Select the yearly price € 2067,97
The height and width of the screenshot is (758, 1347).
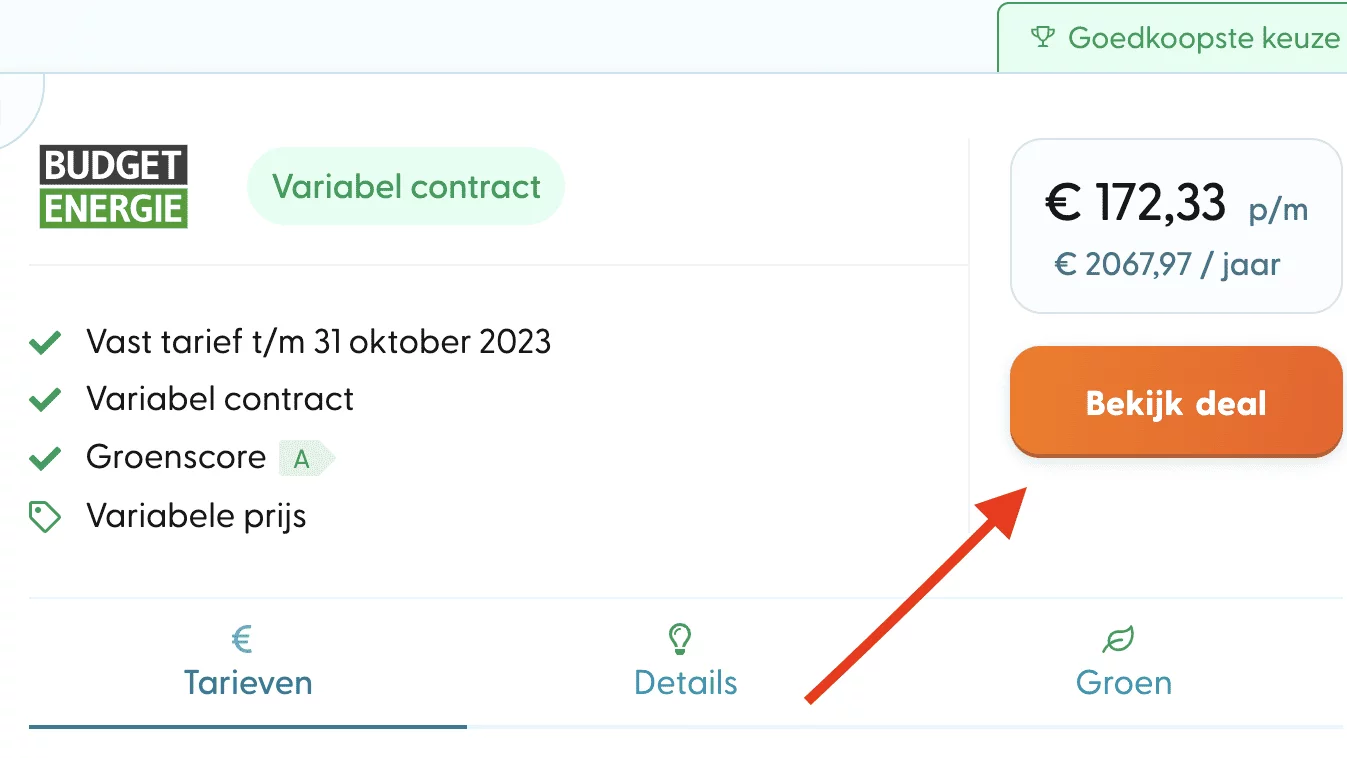click(x=1166, y=263)
